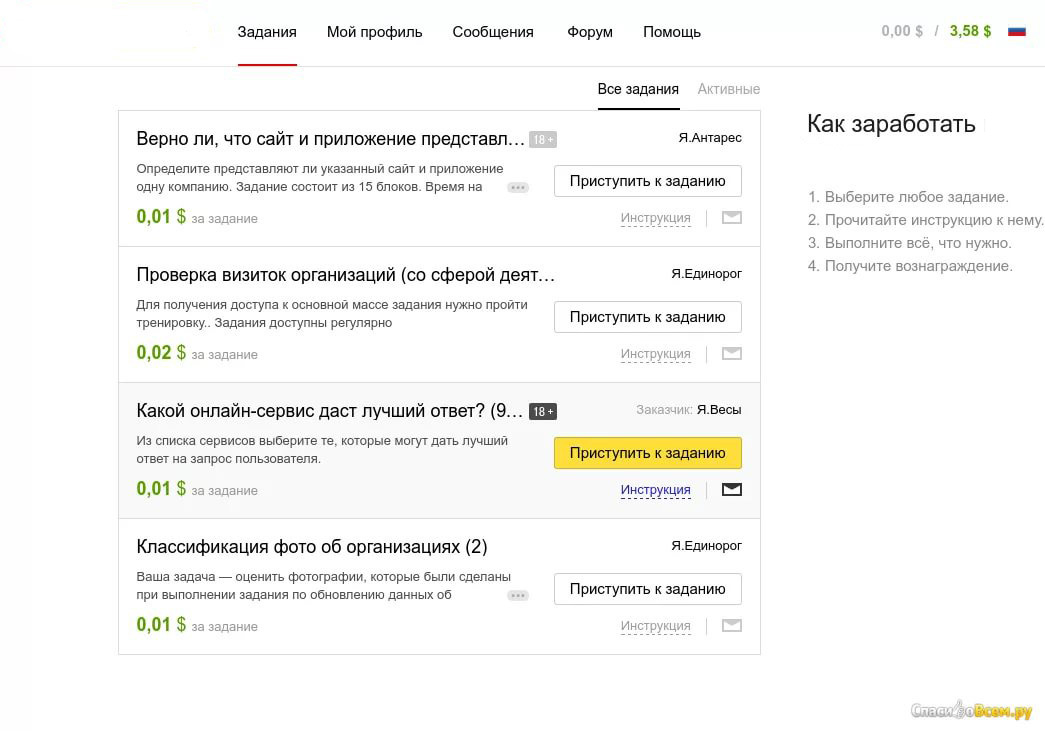Go to Сообщения section
The width and height of the screenshot is (1045, 731).
[493, 32]
